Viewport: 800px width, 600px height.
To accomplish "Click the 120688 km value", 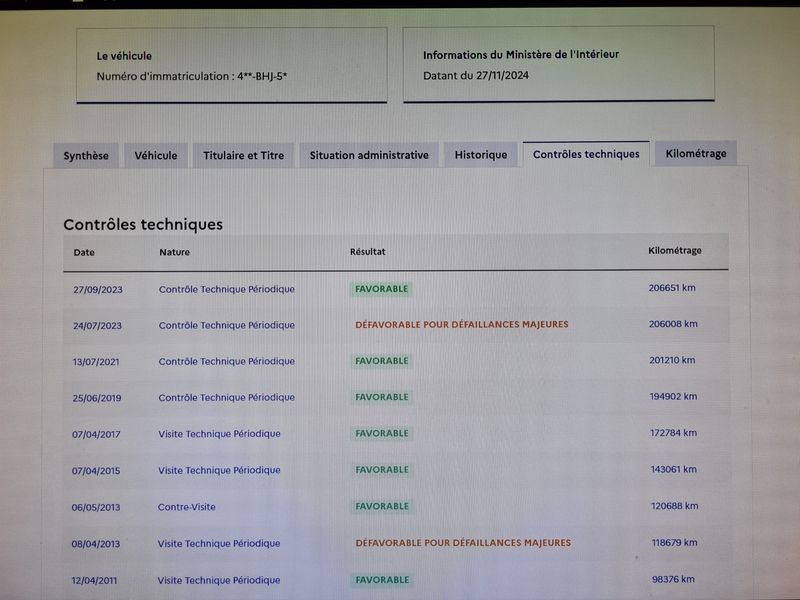I will tap(674, 506).
